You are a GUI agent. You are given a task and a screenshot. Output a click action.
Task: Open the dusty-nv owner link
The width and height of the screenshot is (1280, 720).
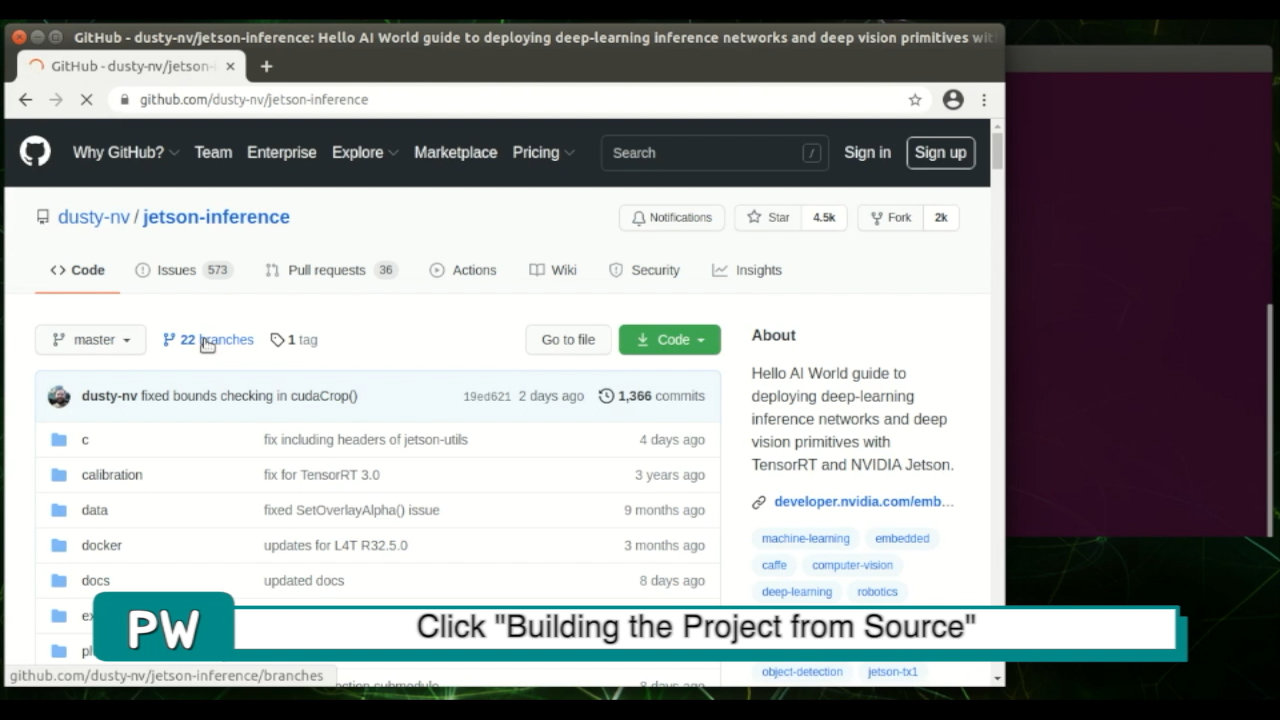tap(94, 217)
